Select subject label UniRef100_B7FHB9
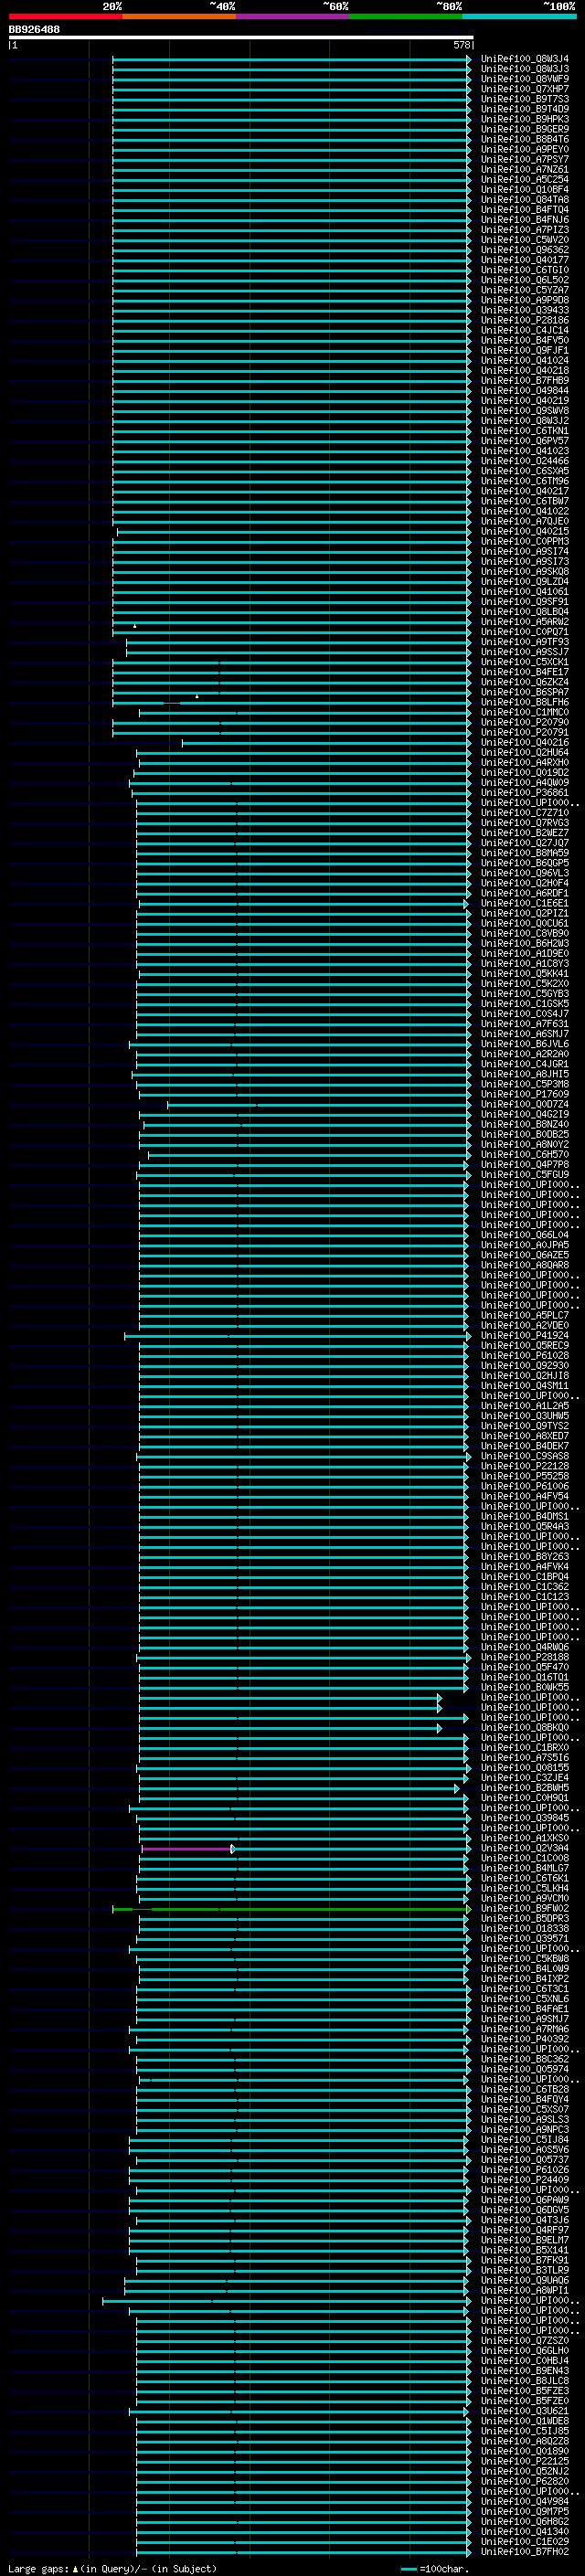Image resolution: width=585 pixels, height=2576 pixels. (525, 381)
